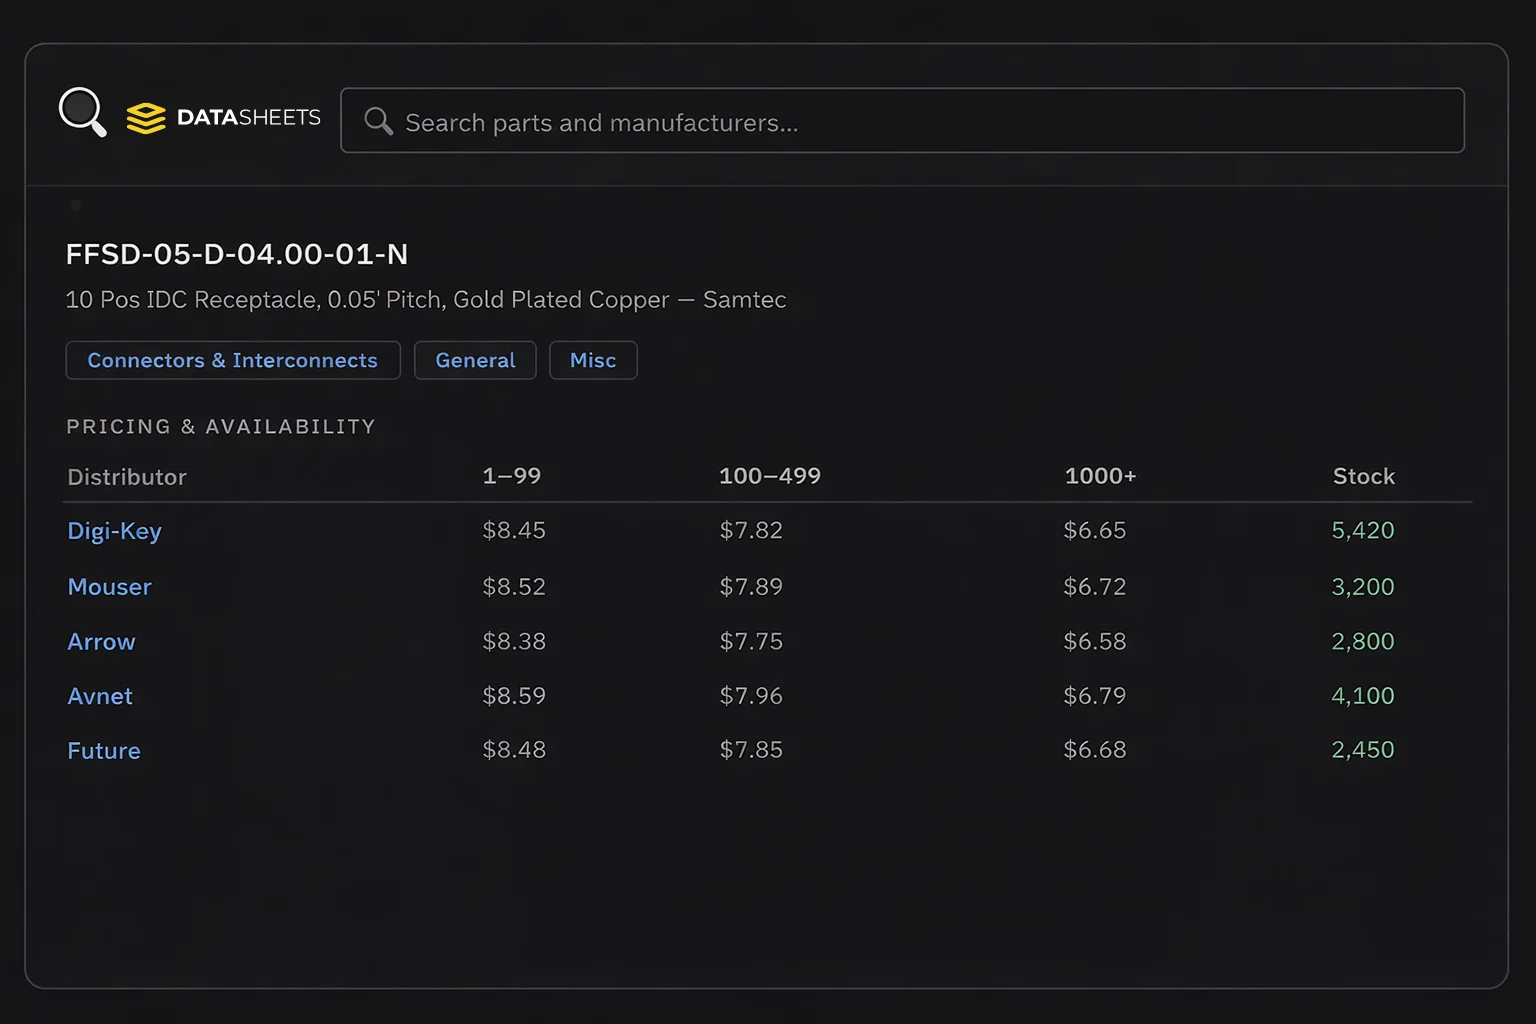Image resolution: width=1536 pixels, height=1024 pixels.
Task: Open the Misc category tag
Action: tap(593, 360)
